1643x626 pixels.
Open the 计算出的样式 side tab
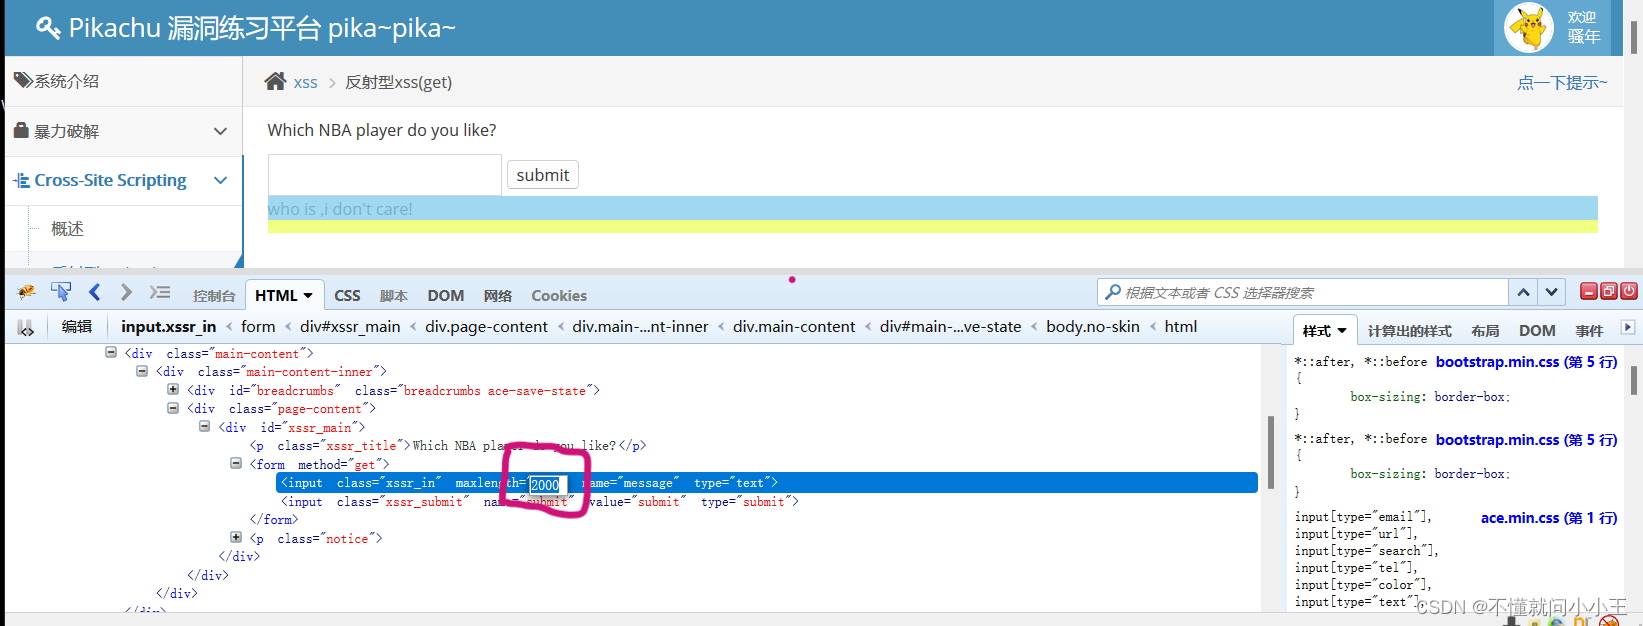point(1409,330)
